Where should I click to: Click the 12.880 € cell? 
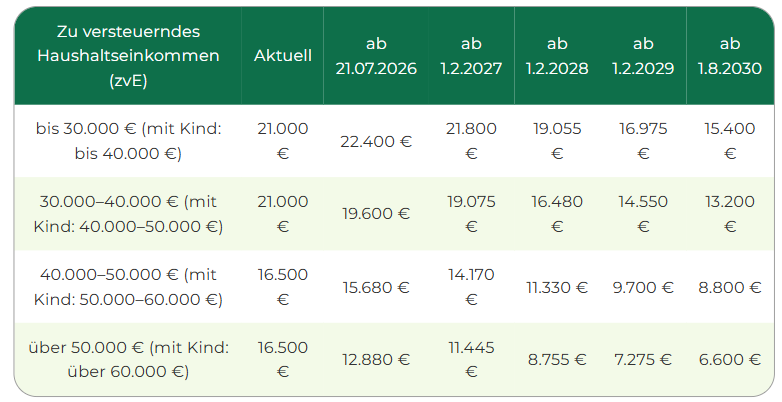click(376, 360)
